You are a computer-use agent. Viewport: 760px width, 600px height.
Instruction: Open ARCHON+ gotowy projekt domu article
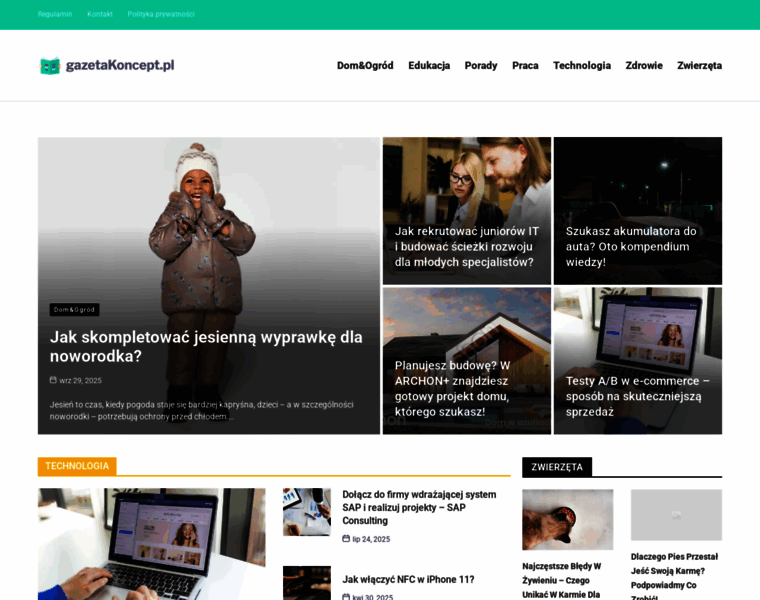point(452,389)
